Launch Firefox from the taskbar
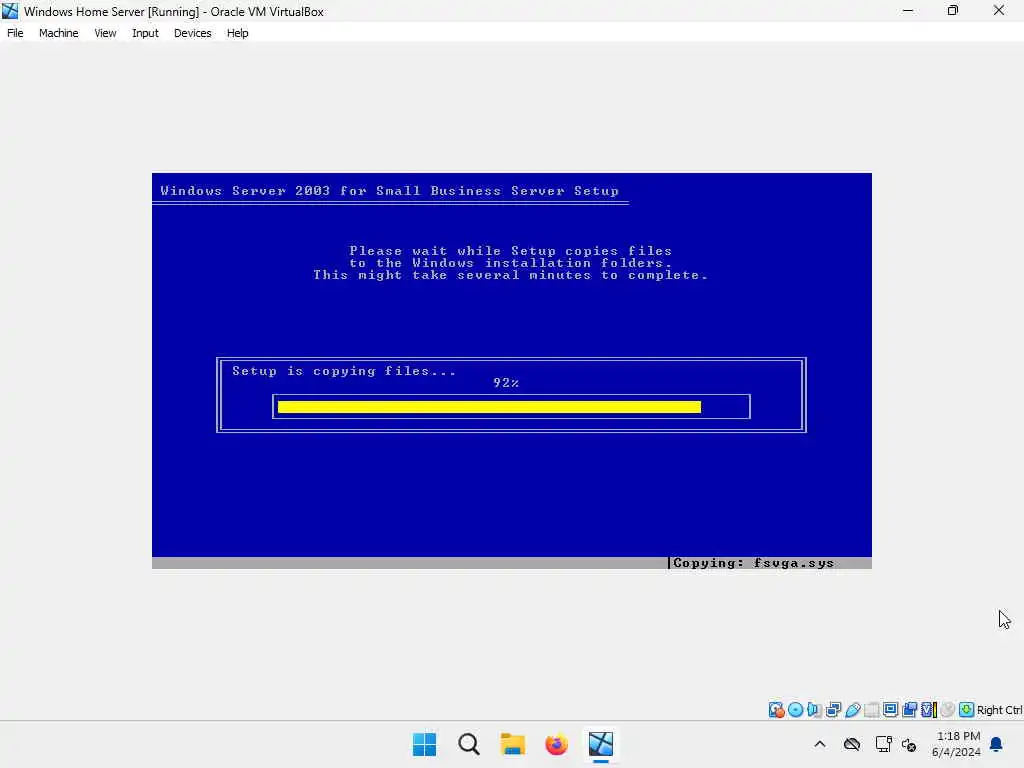 (556, 744)
